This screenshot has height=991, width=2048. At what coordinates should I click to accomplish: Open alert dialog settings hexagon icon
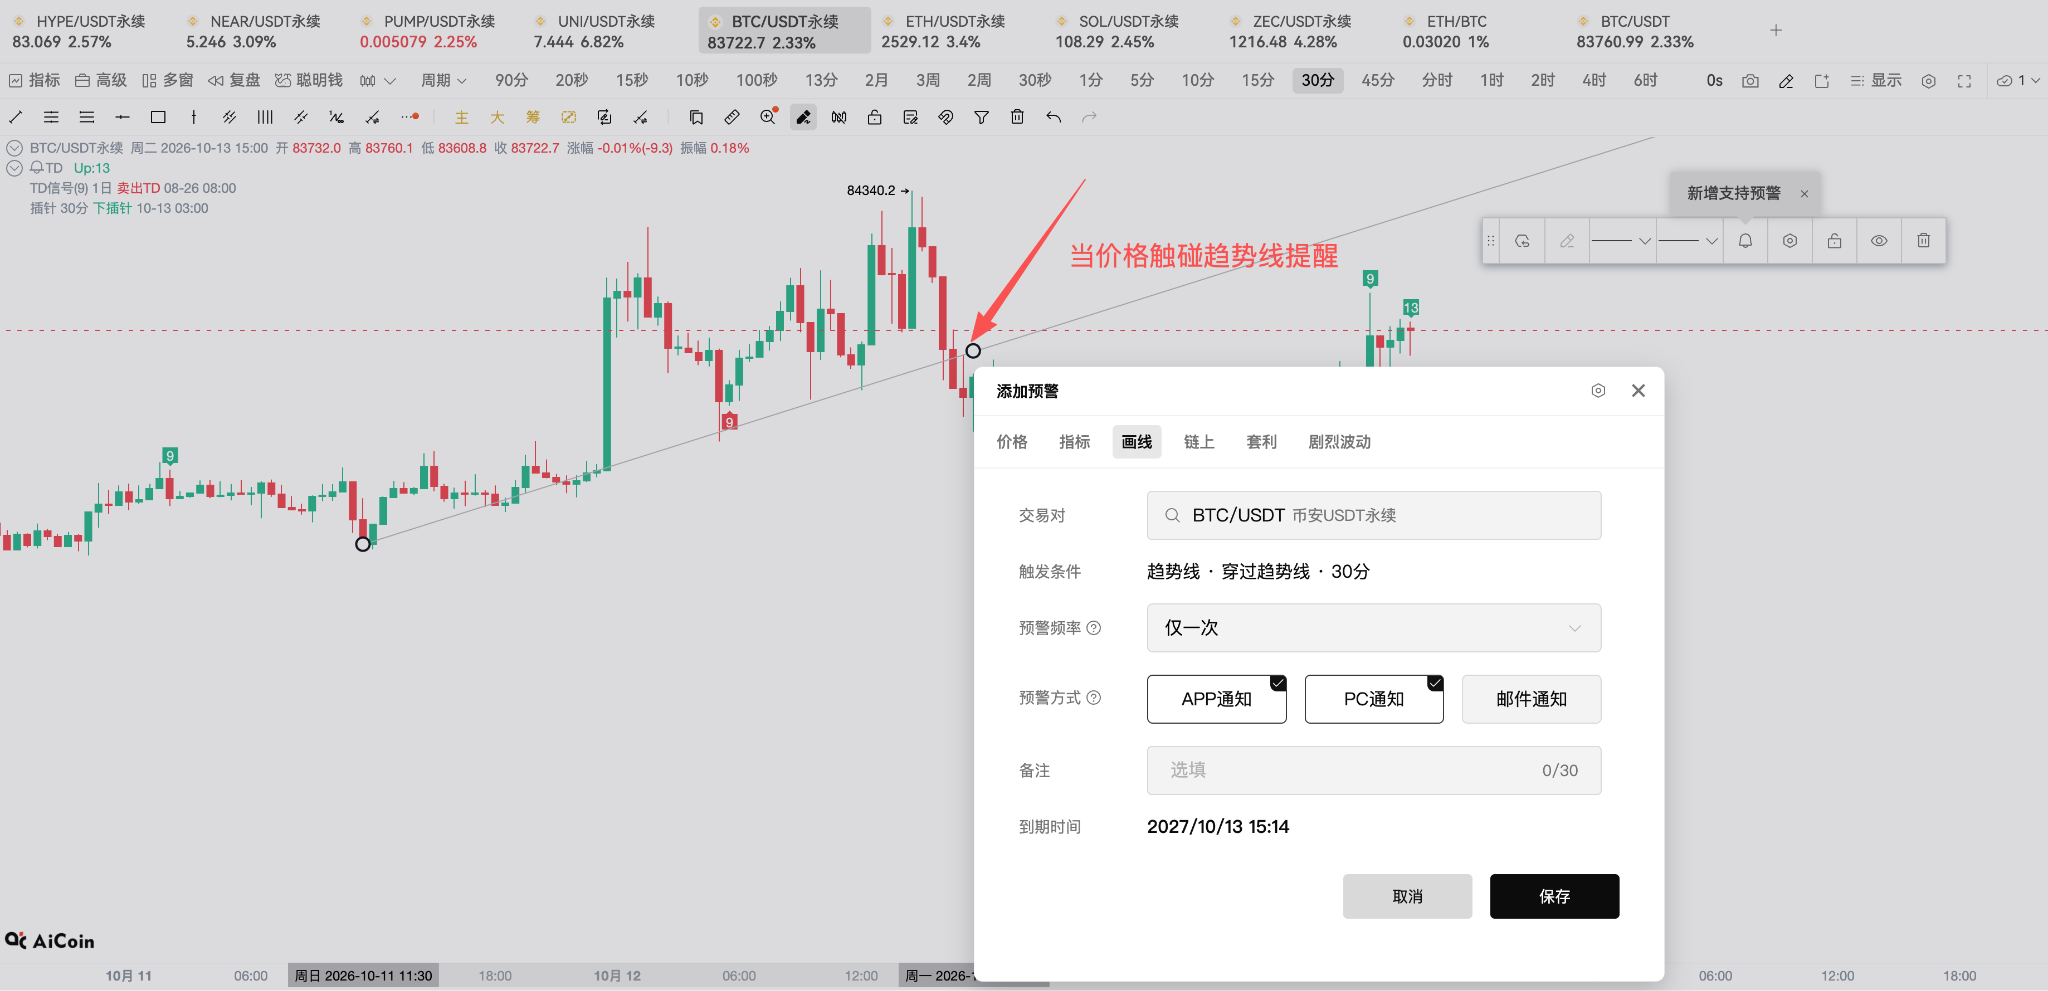coord(1598,391)
